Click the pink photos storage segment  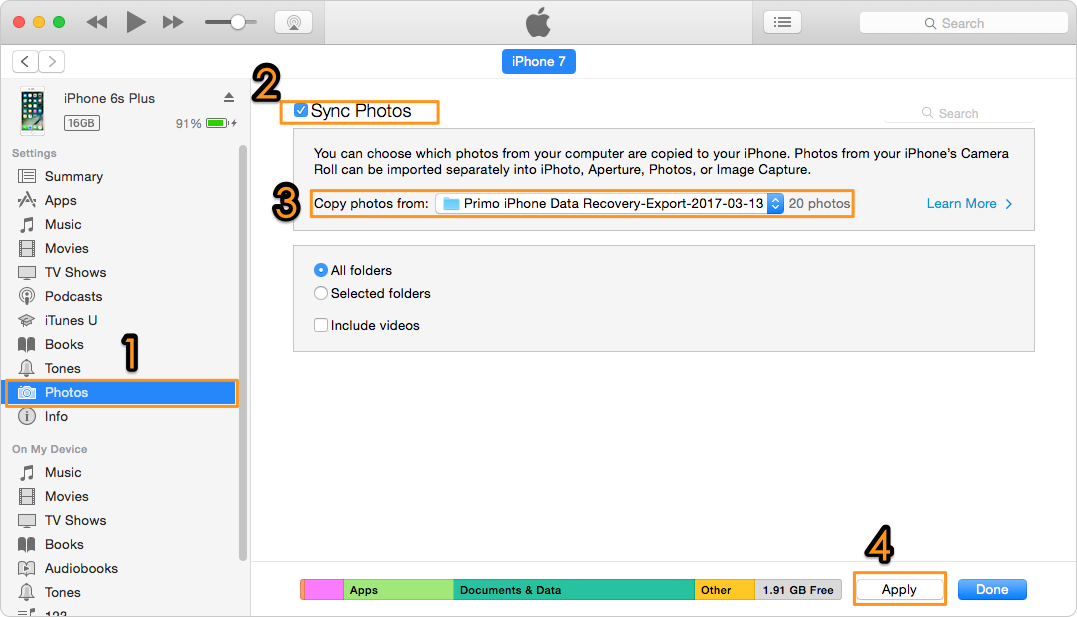324,590
